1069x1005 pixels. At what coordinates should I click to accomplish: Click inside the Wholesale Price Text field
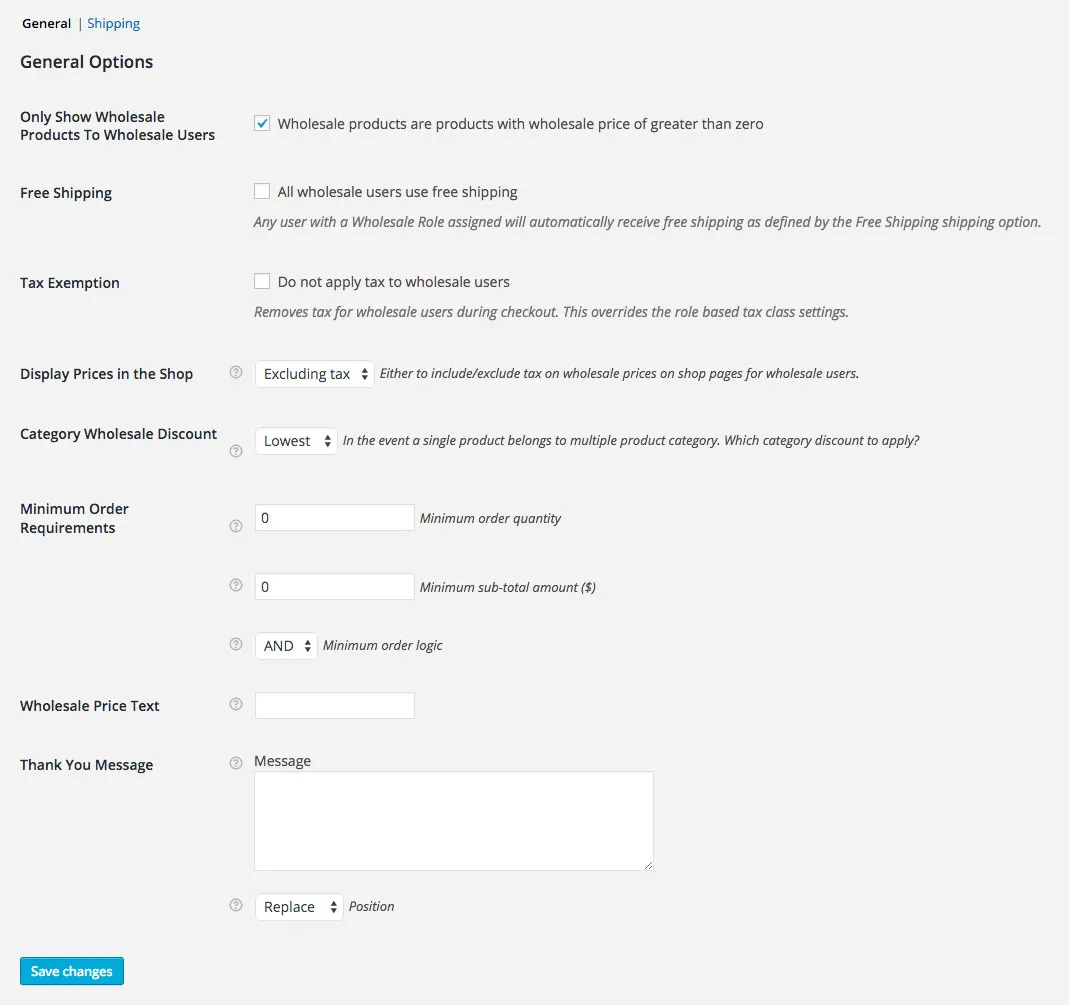pyautogui.click(x=334, y=705)
